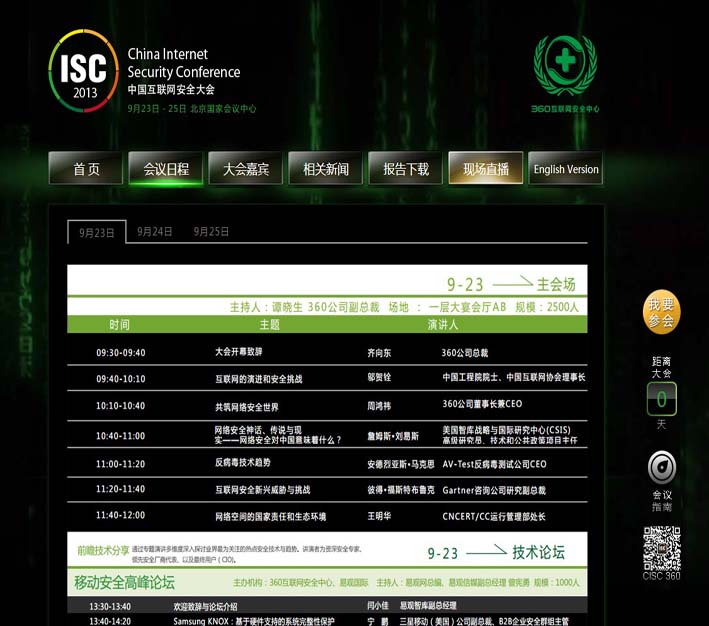Screen dimensions: 709x626
Task: Click the 10:40-11:00 time cell
Action: (121, 436)
